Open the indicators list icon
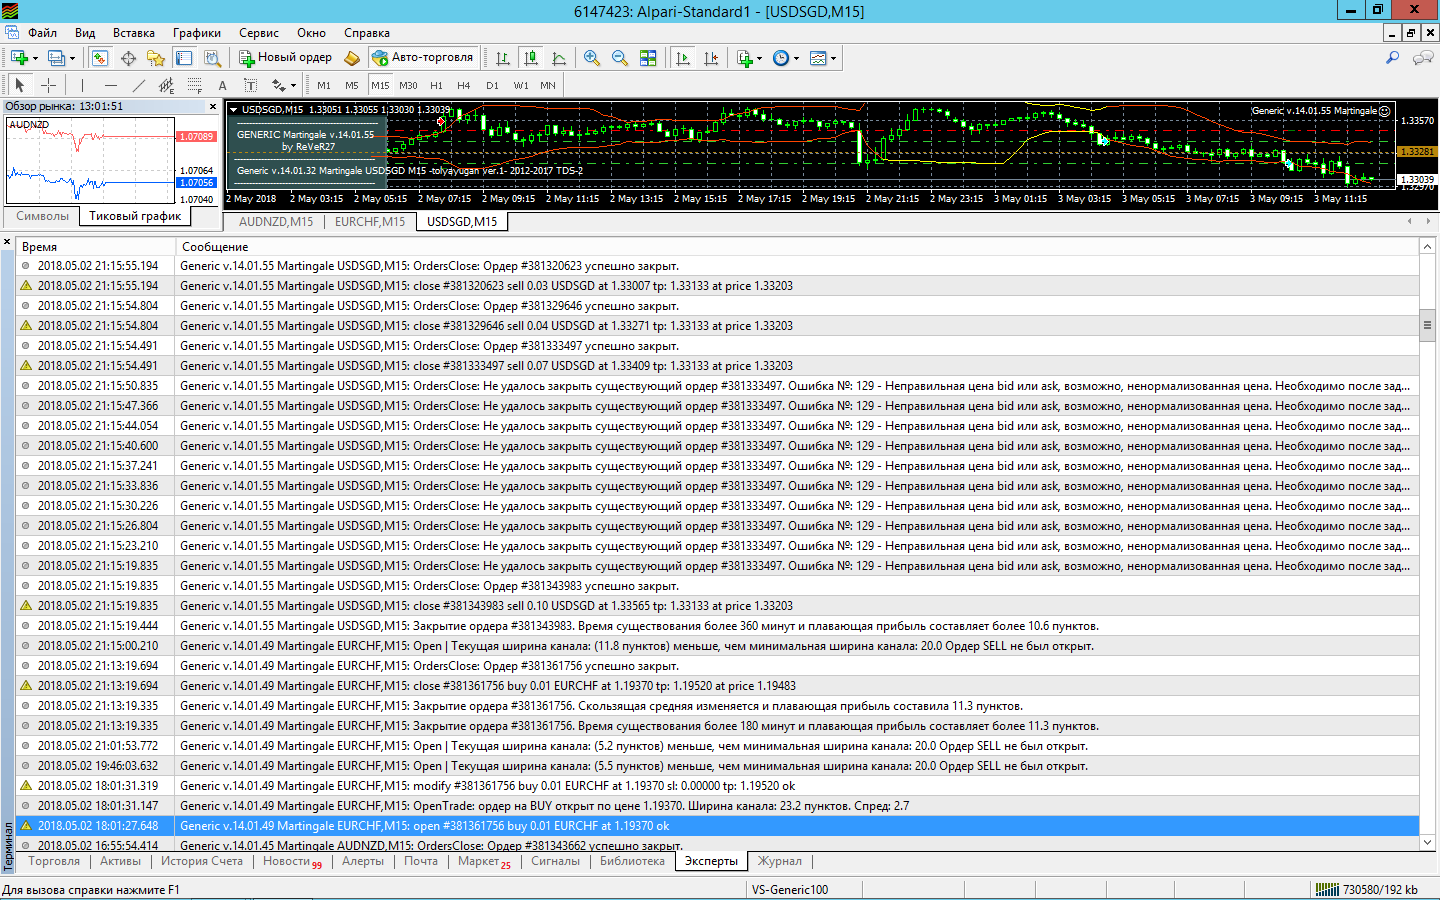Image resolution: width=1440 pixels, height=900 pixels. pyautogui.click(x=745, y=58)
